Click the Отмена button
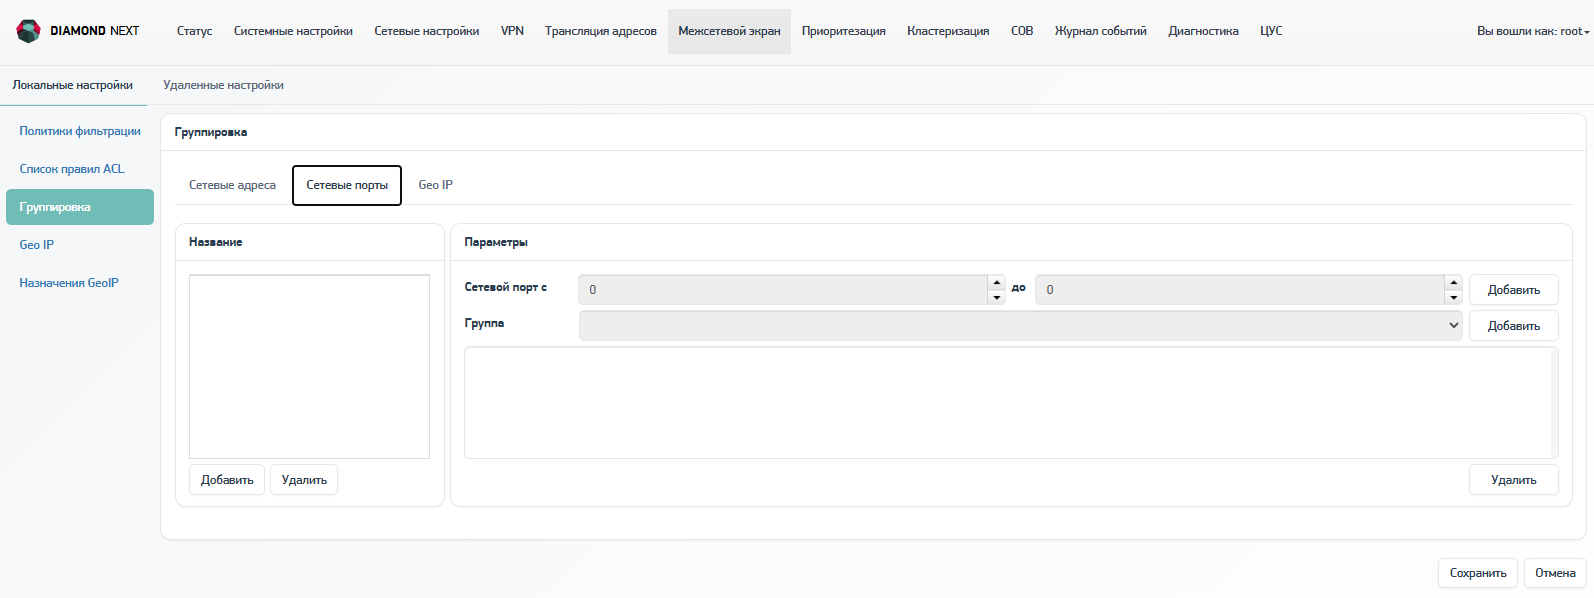The height and width of the screenshot is (598, 1594). click(1555, 573)
